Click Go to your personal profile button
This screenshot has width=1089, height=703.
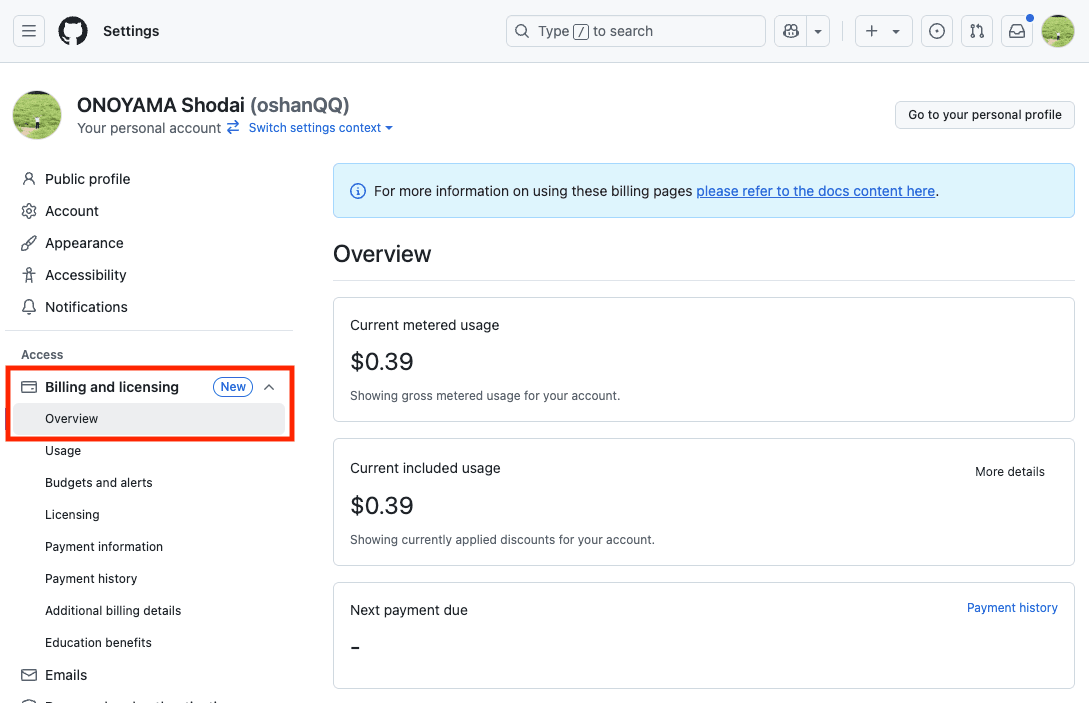point(985,115)
